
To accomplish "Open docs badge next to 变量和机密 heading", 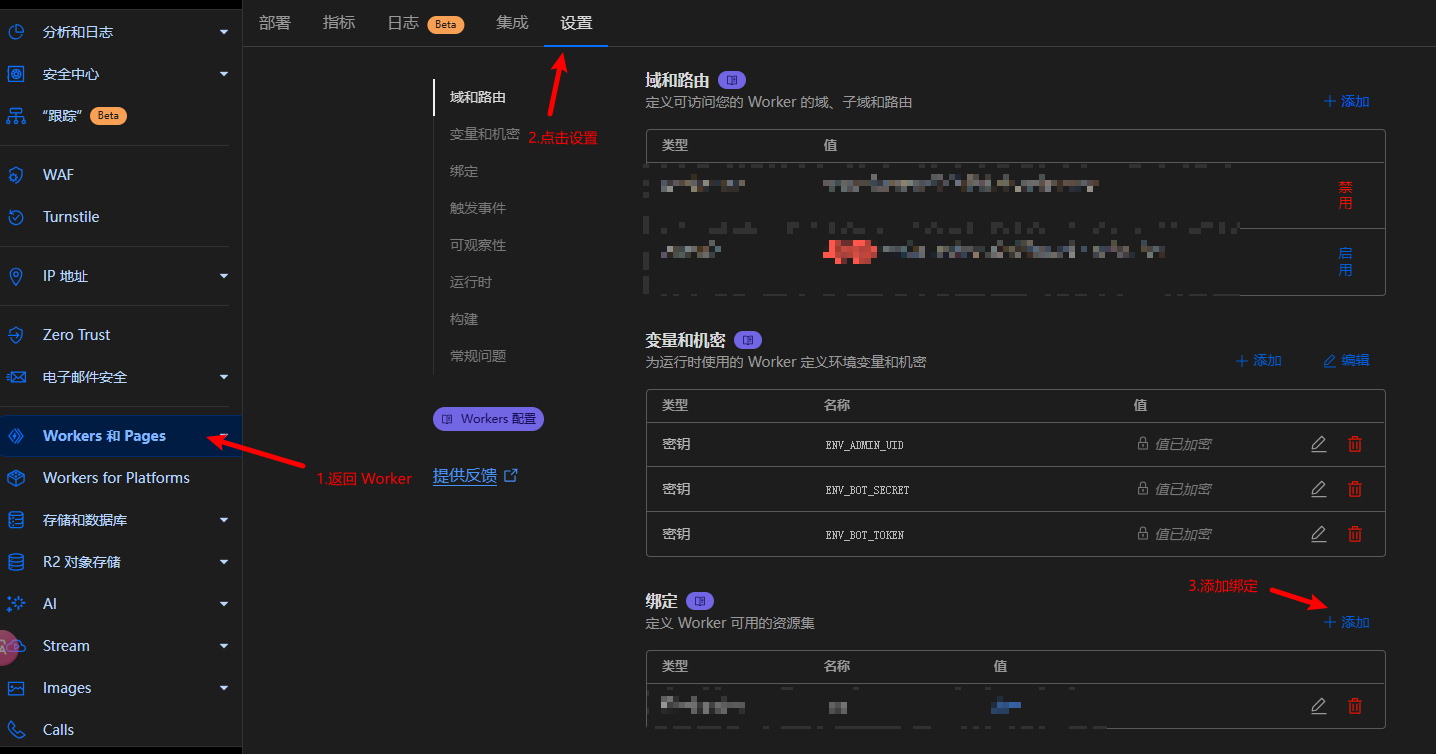I will (x=748, y=340).
